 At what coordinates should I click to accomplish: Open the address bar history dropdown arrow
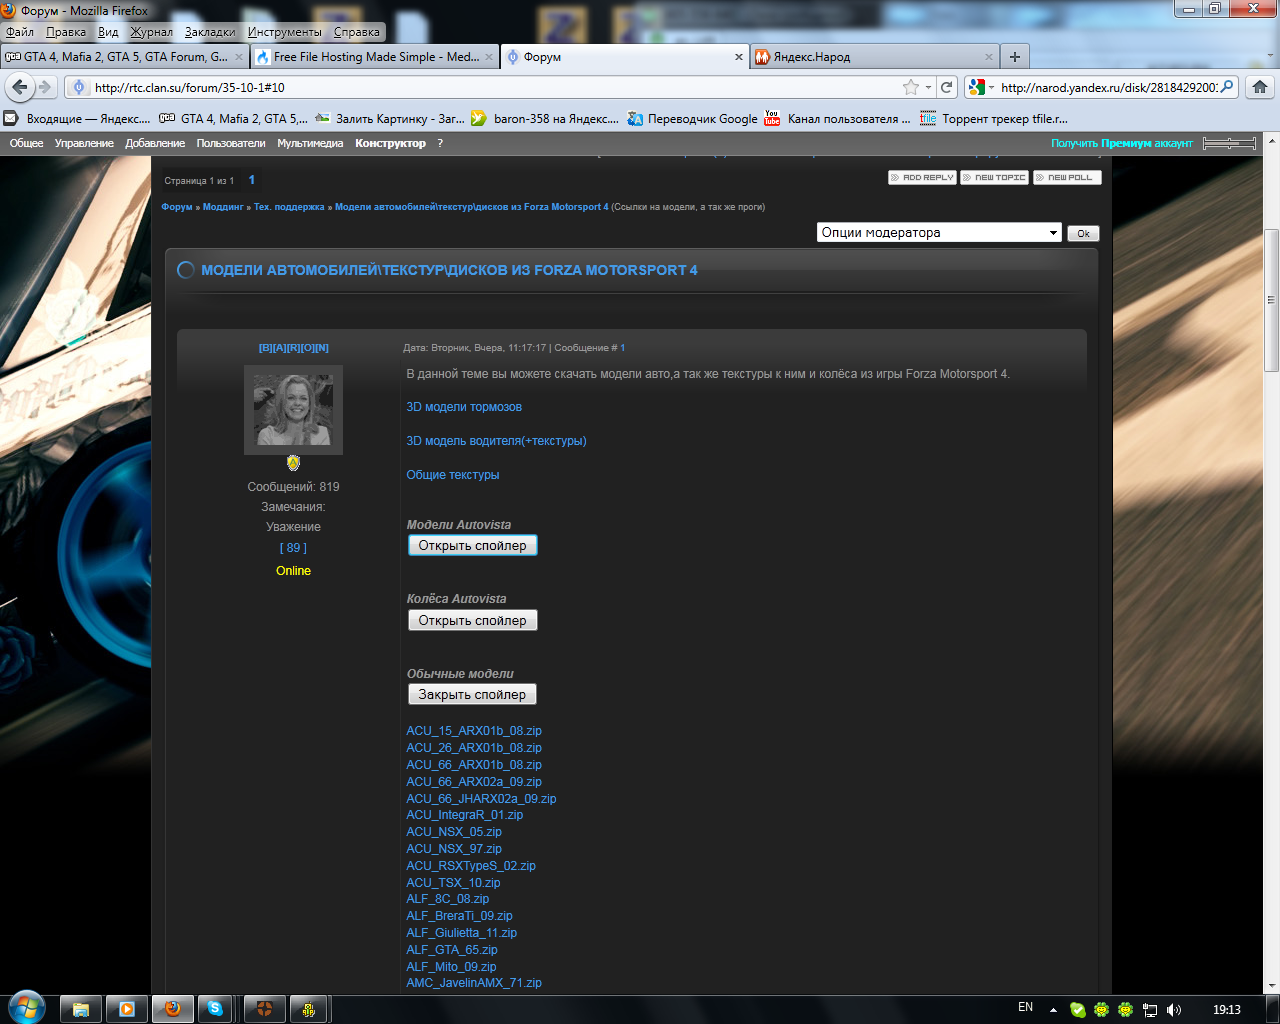point(928,87)
